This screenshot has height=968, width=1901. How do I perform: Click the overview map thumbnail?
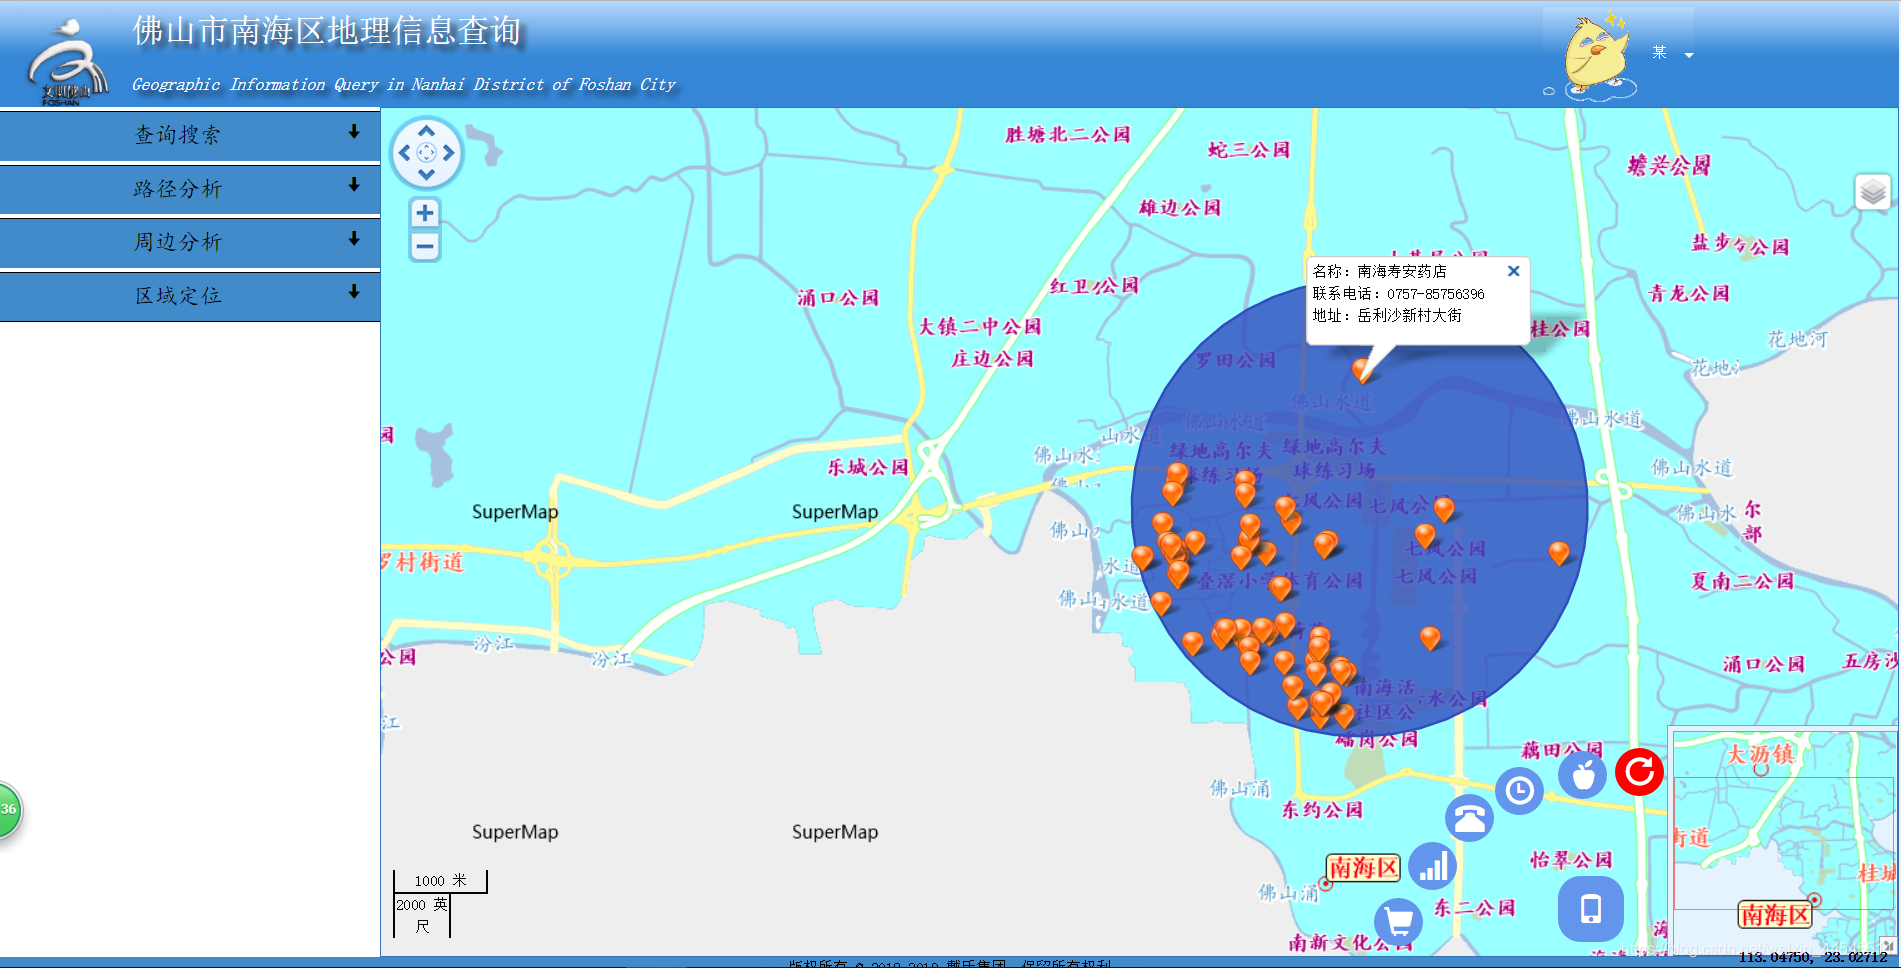coord(1784,842)
